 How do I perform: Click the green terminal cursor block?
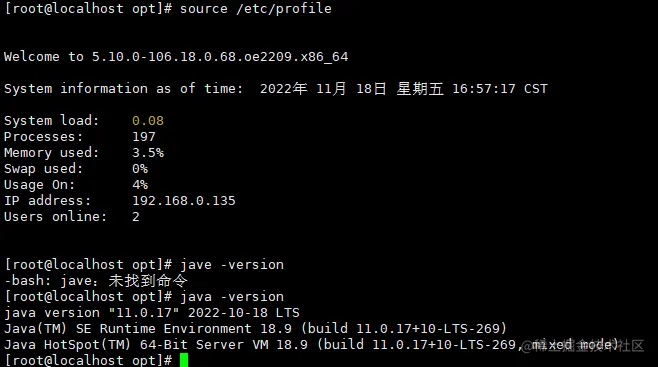pyautogui.click(x=184, y=360)
